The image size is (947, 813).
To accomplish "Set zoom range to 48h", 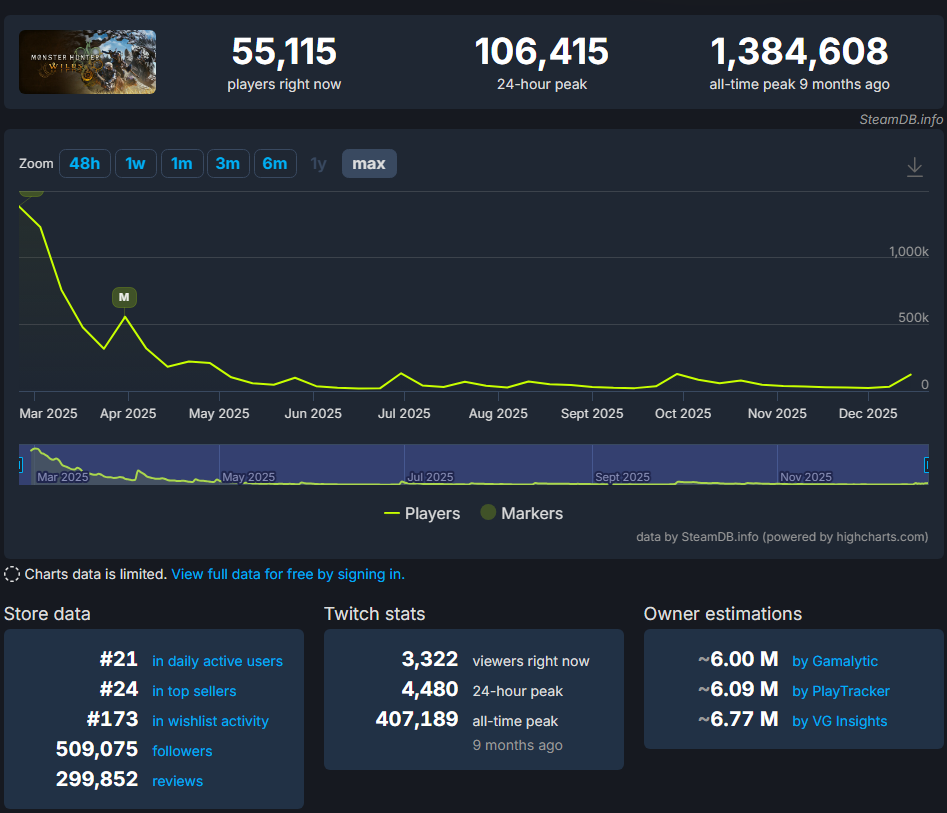I will click(x=85, y=163).
